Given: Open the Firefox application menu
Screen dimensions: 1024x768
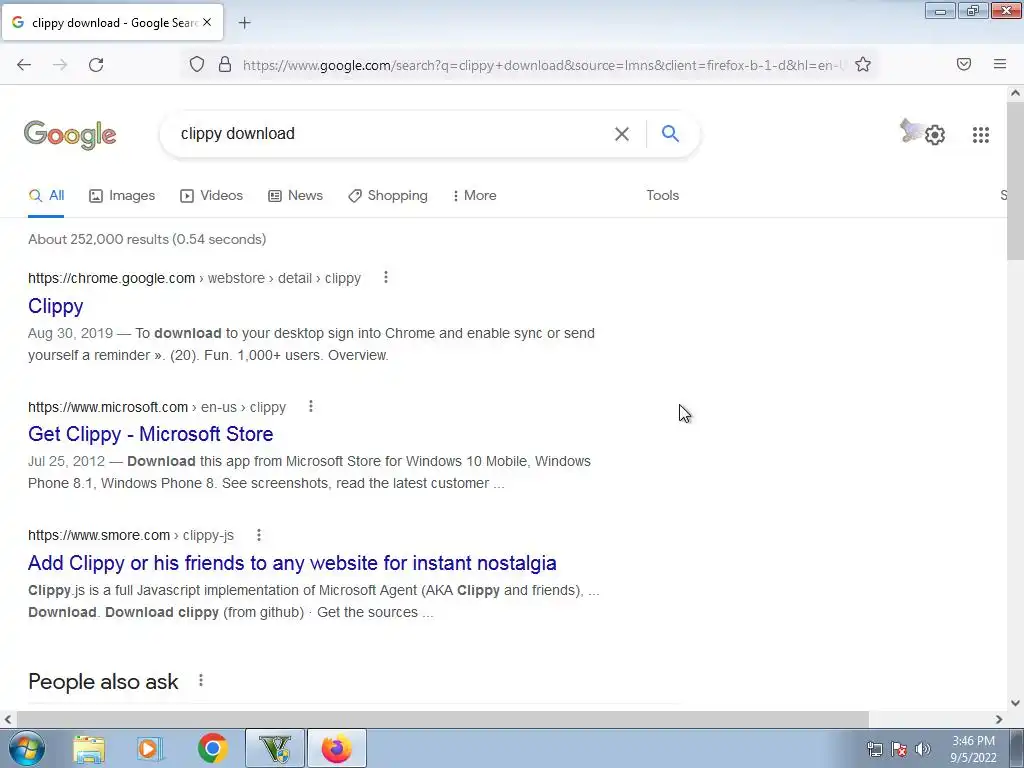Looking at the screenshot, I should [x=999, y=64].
